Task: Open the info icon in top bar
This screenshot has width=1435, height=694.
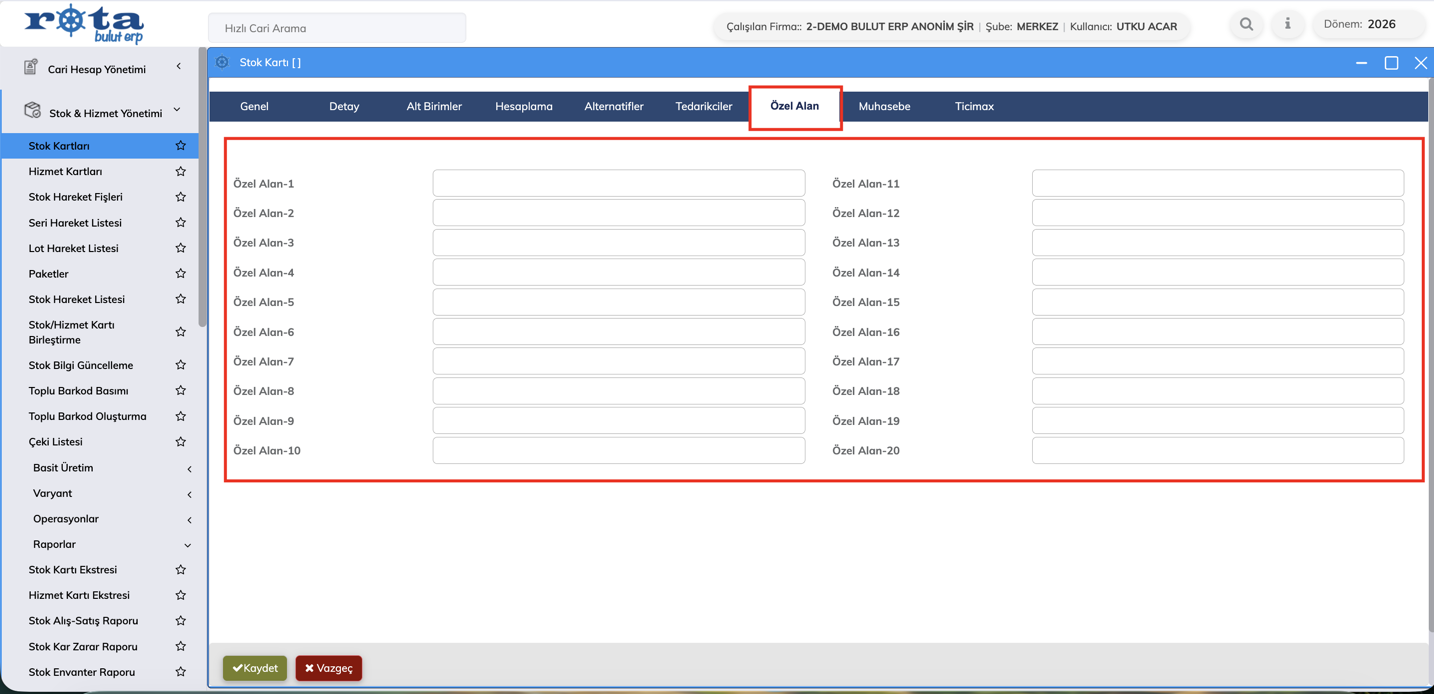Action: pos(1287,24)
